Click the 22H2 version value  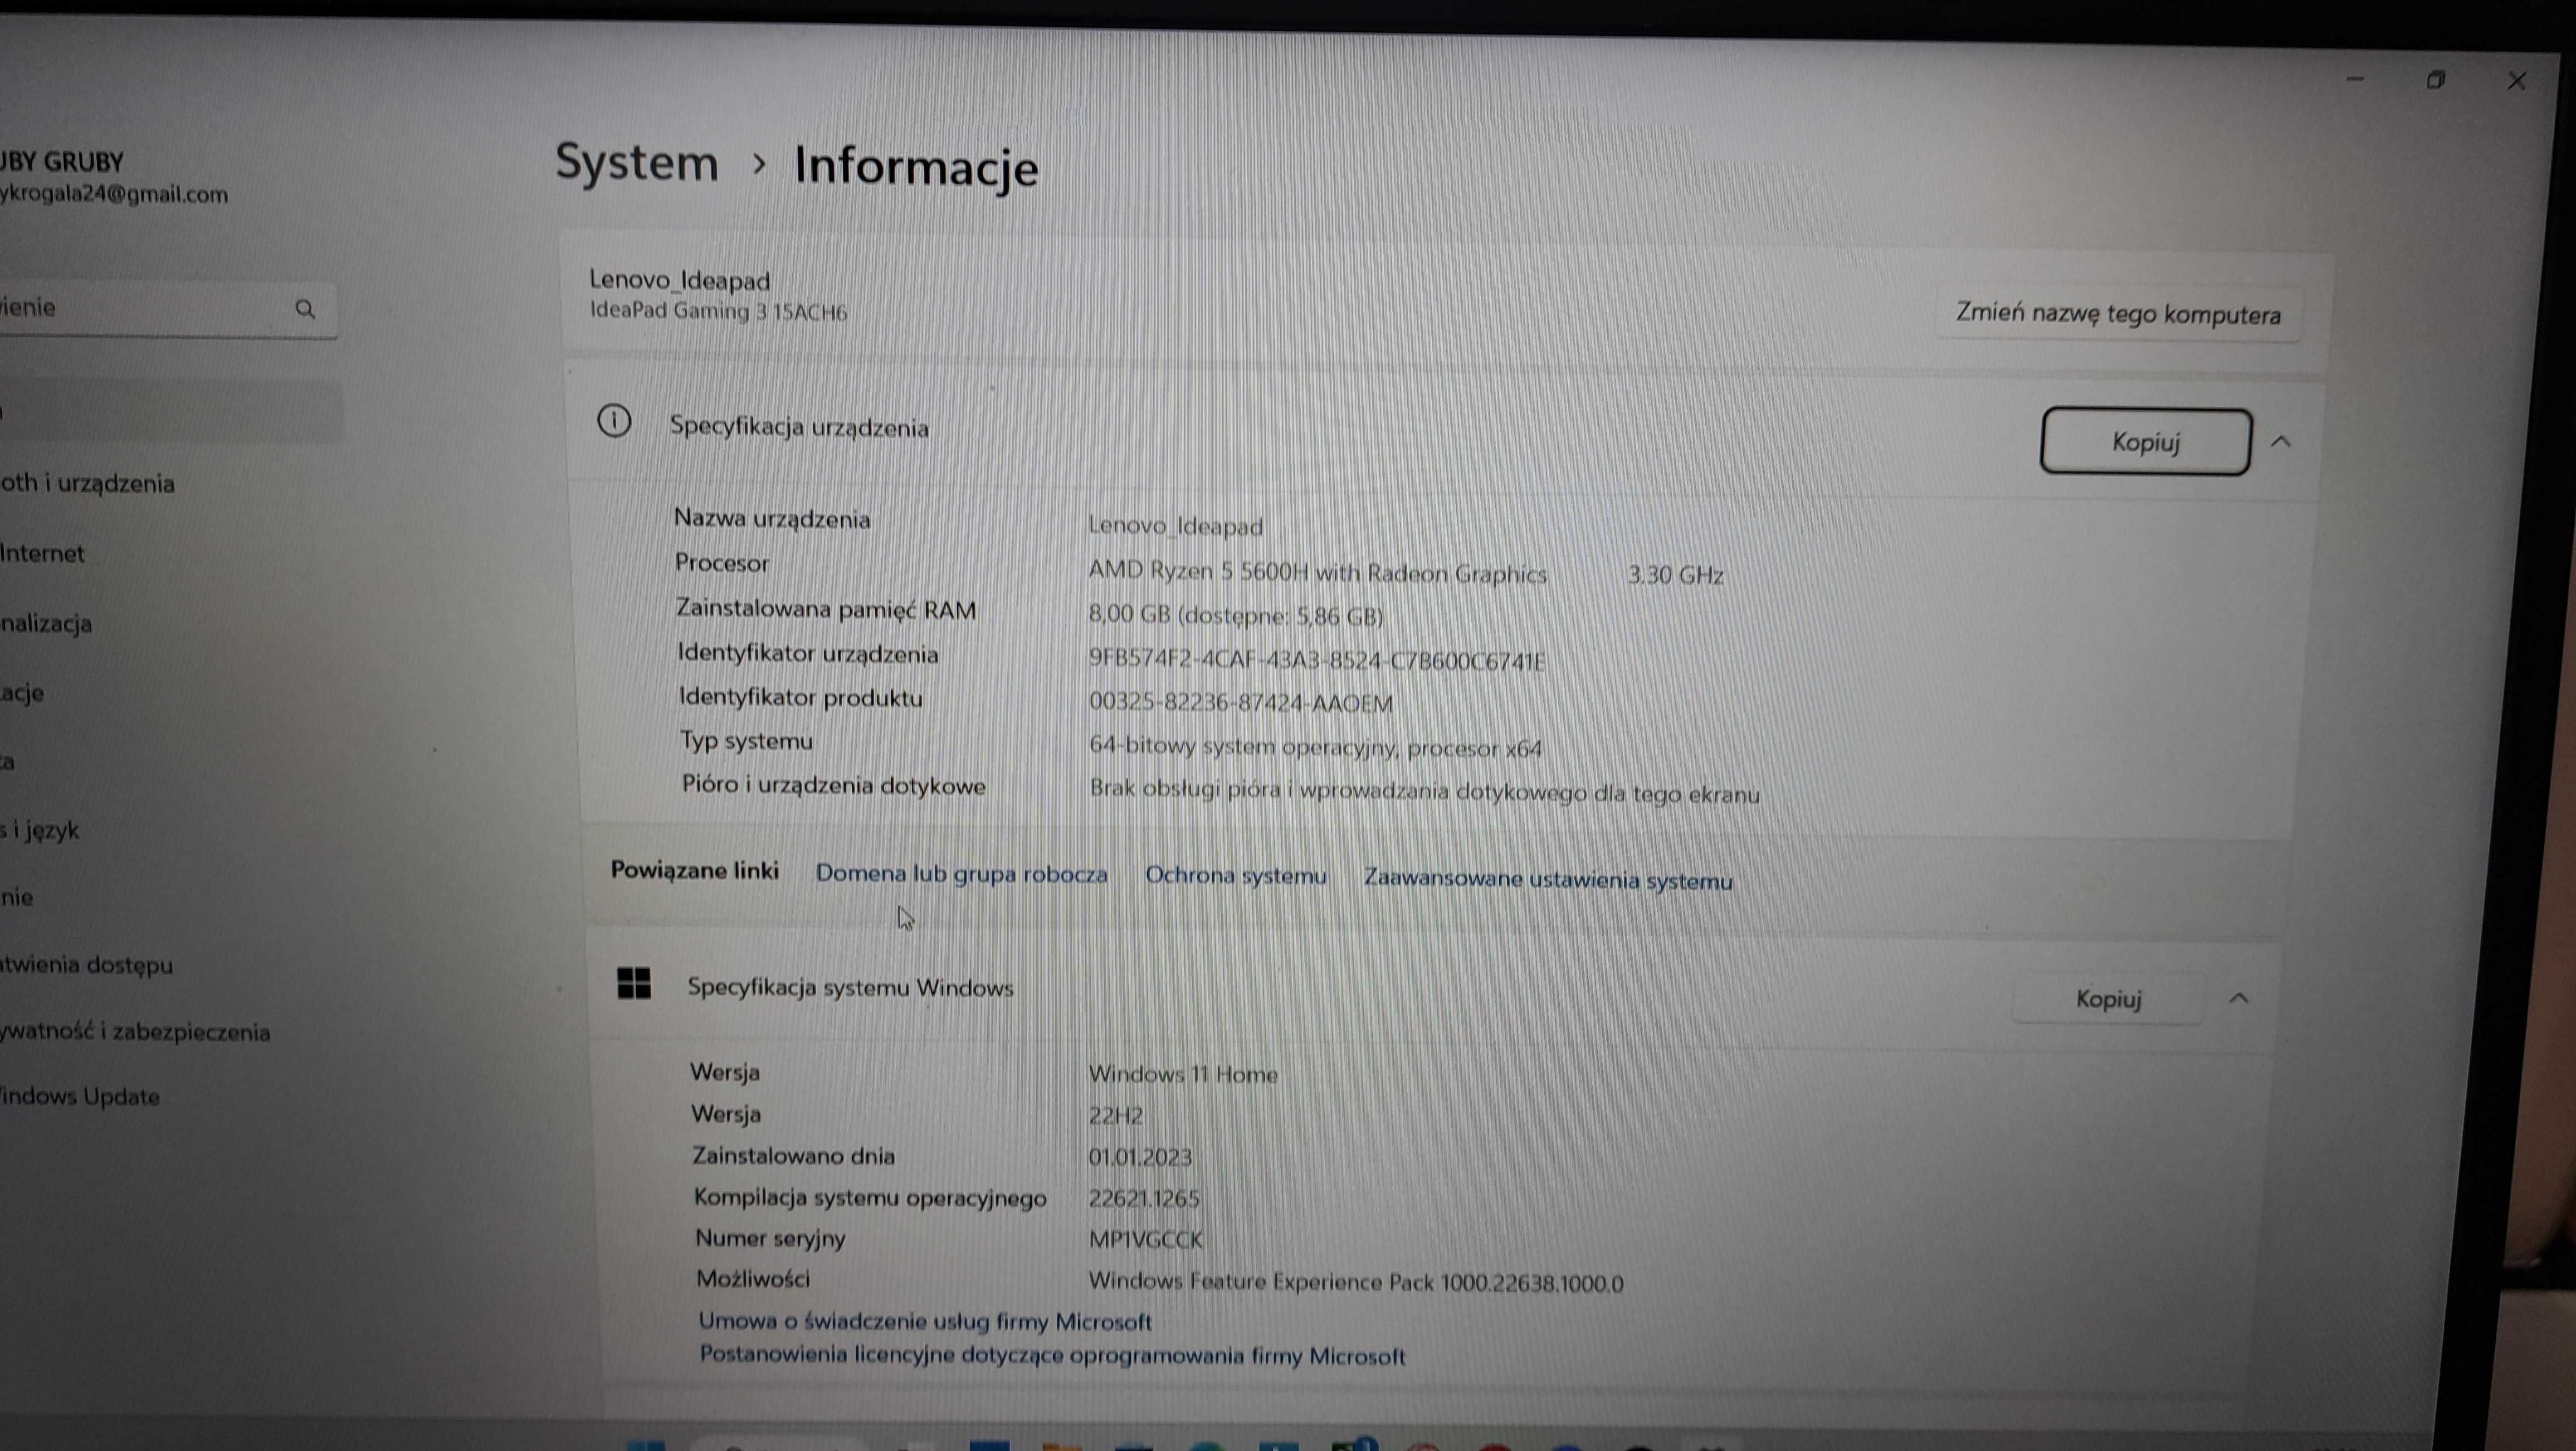[x=1115, y=1115]
